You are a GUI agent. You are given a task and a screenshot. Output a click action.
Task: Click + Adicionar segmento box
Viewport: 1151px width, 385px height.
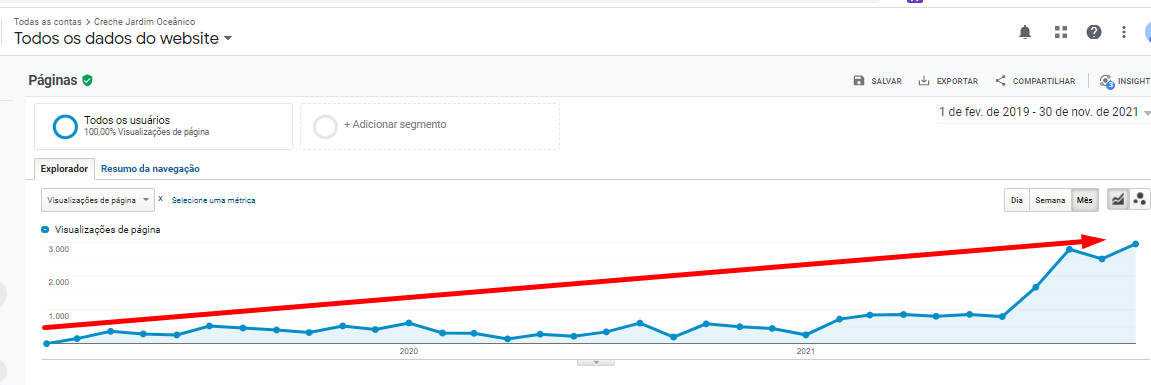pos(430,126)
